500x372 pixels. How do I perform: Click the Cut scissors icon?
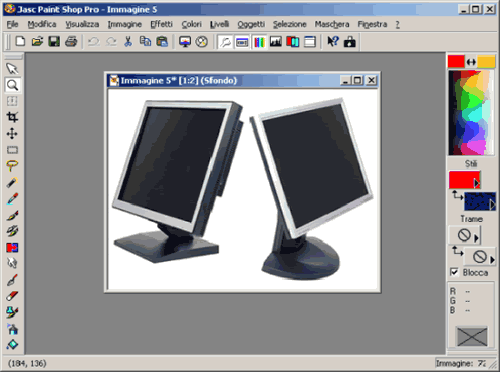[x=128, y=42]
